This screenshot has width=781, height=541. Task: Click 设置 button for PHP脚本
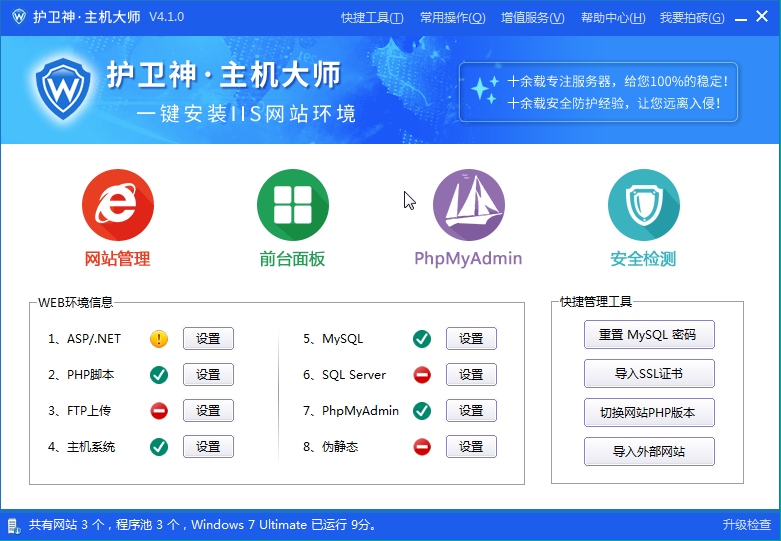click(208, 375)
